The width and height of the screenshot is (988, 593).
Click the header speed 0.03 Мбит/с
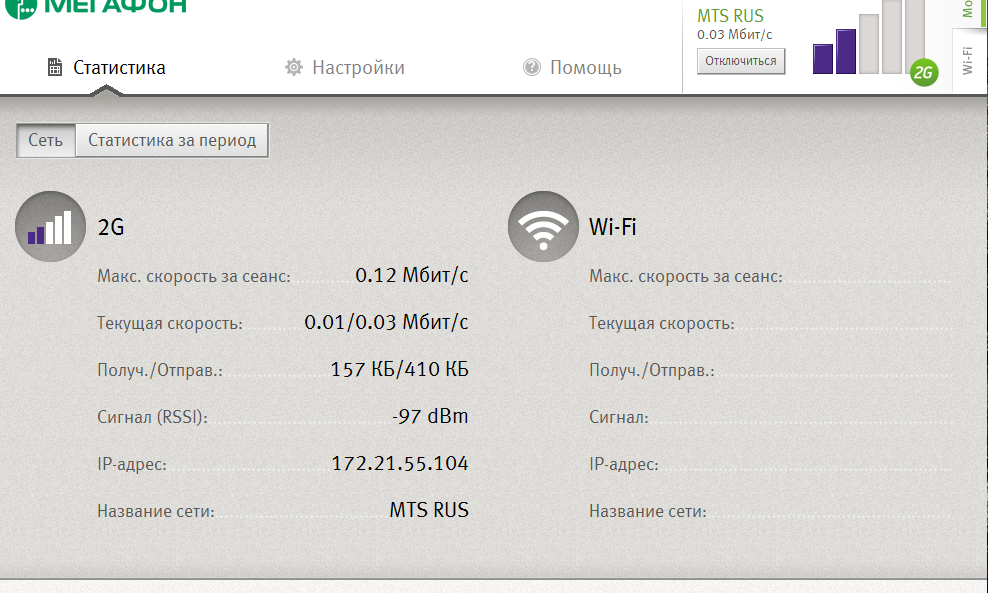coord(735,35)
